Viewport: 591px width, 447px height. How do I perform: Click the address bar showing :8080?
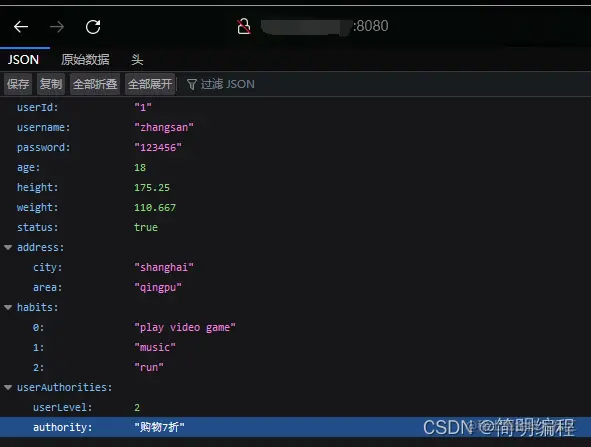click(325, 26)
